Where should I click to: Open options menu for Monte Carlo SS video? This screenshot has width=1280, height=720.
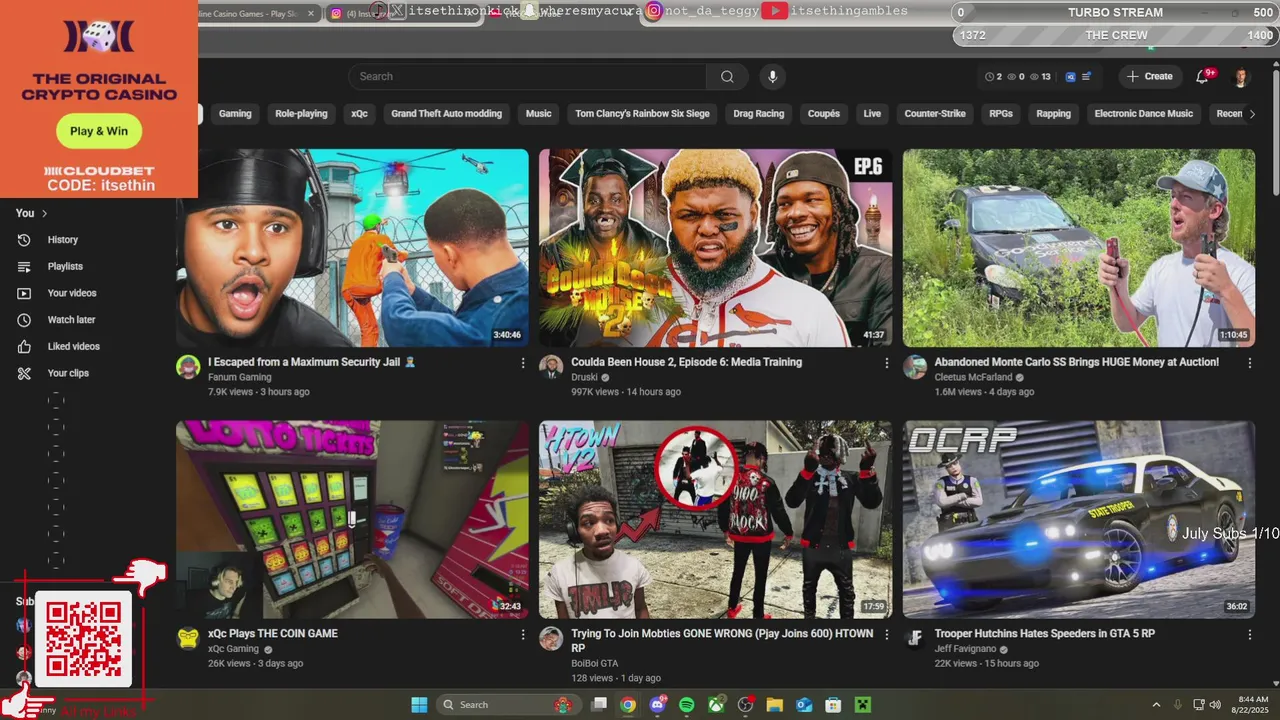[1249, 363]
